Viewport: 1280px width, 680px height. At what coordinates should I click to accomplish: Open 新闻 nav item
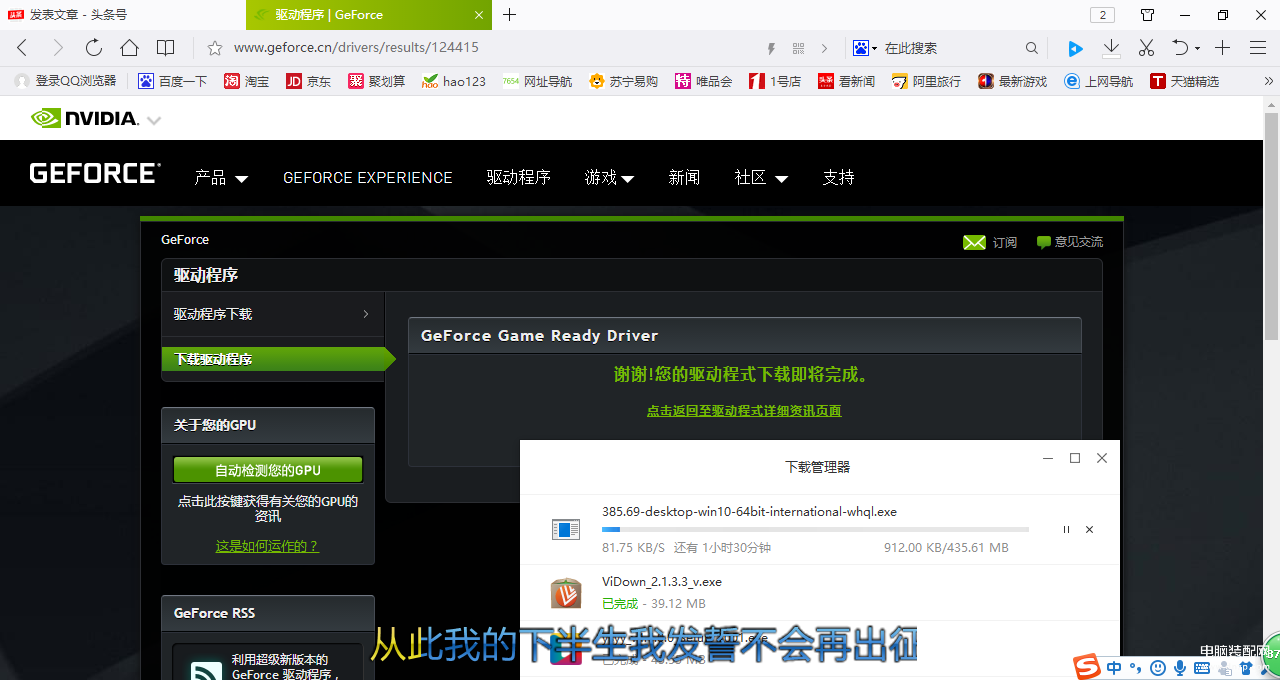click(684, 178)
